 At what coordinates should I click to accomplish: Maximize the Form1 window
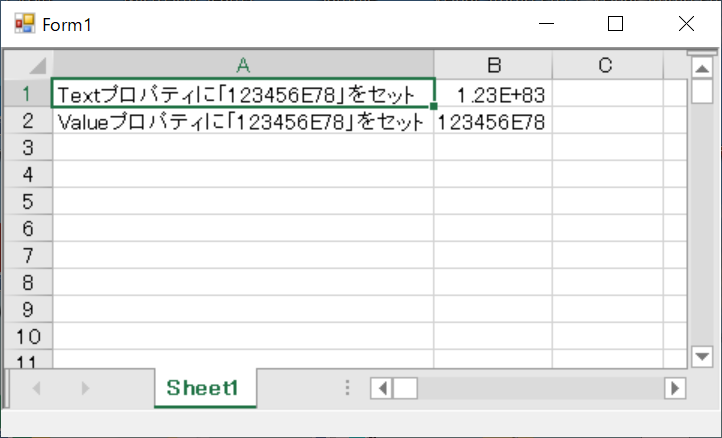(x=616, y=24)
